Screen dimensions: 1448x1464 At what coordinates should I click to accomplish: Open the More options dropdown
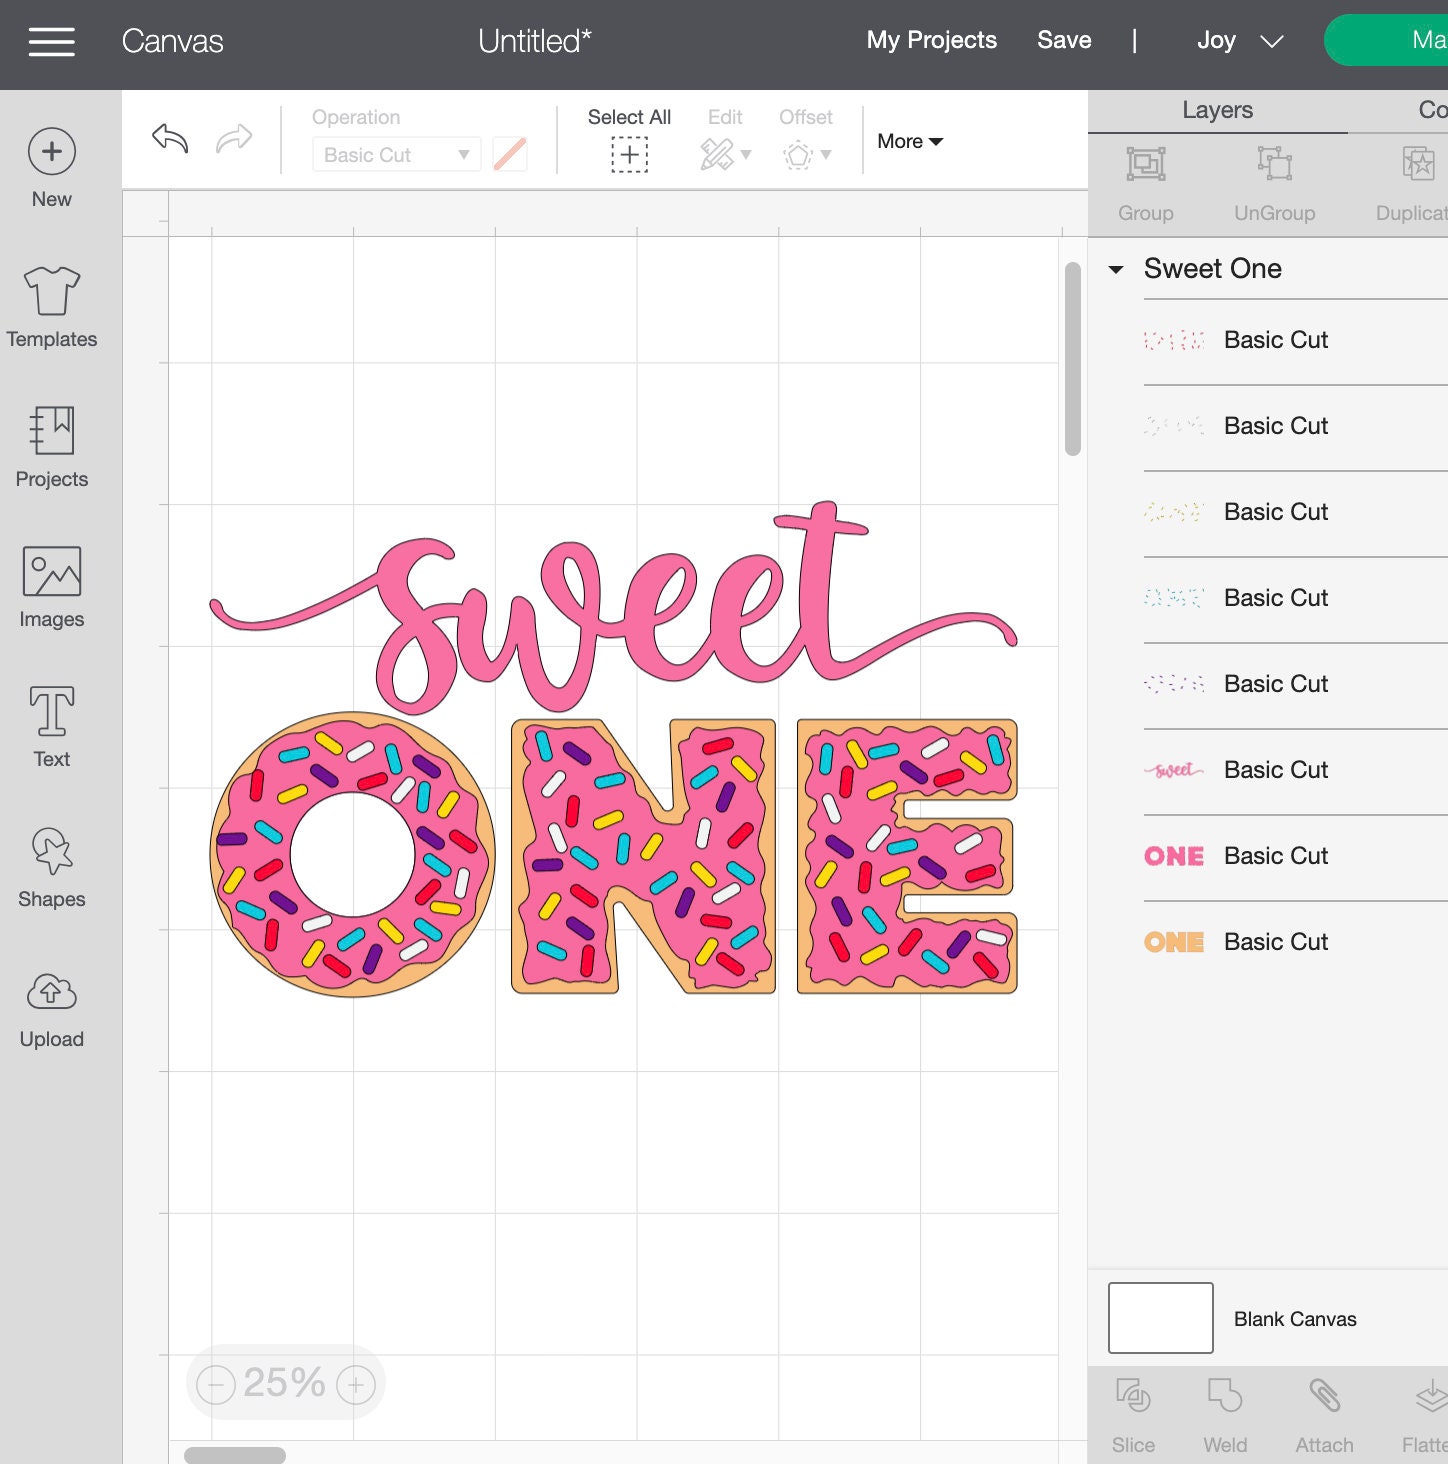pyautogui.click(x=908, y=141)
